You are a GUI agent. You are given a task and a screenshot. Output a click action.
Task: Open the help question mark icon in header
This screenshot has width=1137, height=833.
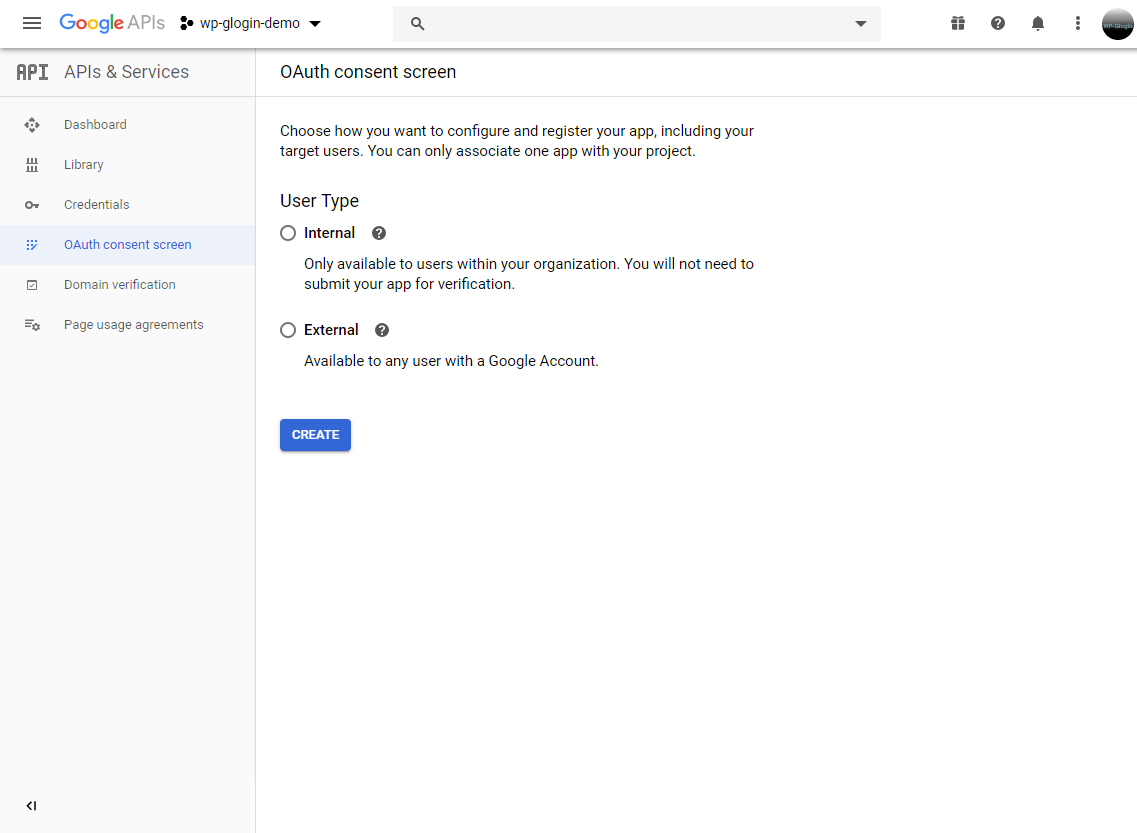pos(998,23)
